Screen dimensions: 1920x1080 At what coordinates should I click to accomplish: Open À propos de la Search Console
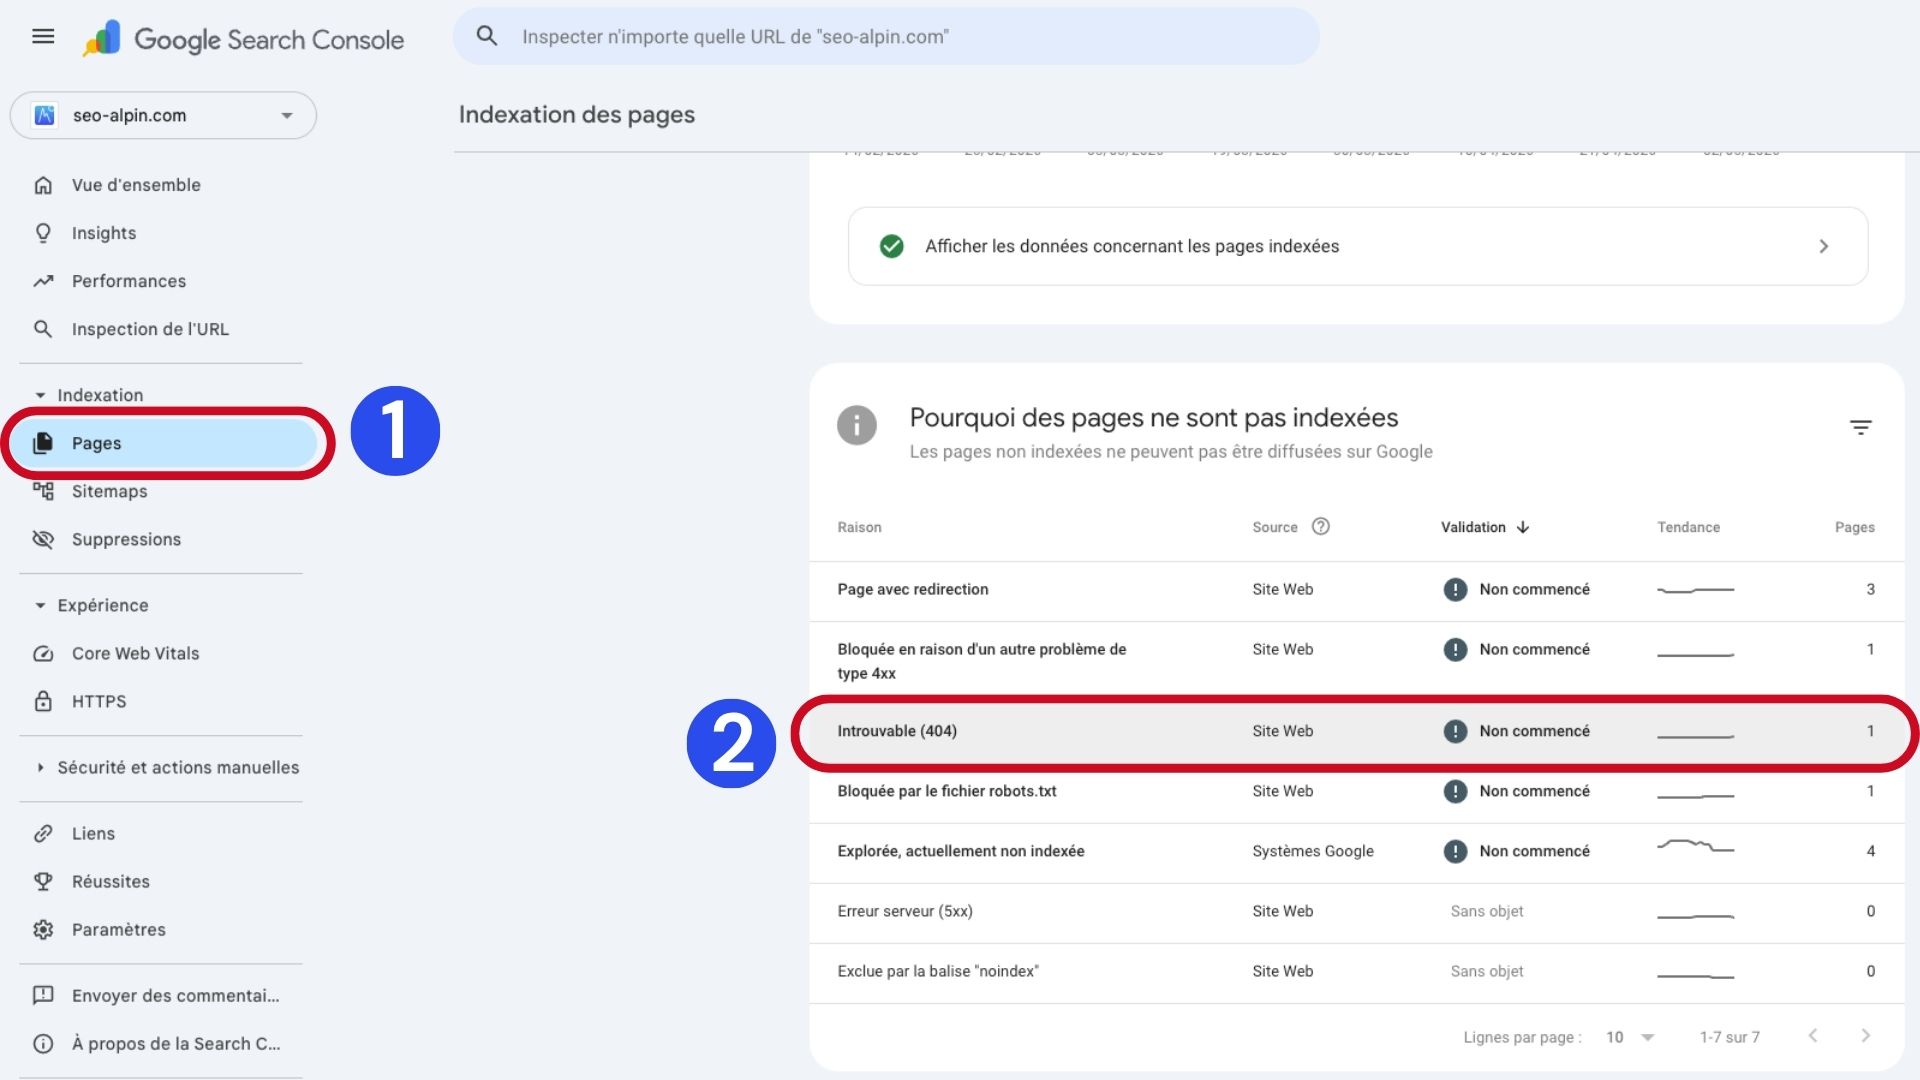pyautogui.click(x=176, y=1043)
